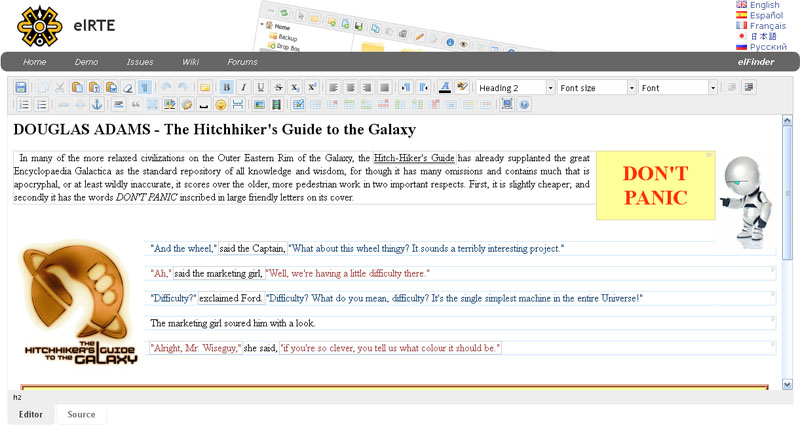Open file manager via the folder icon
This screenshot has height=426, width=800.
click(x=205, y=87)
